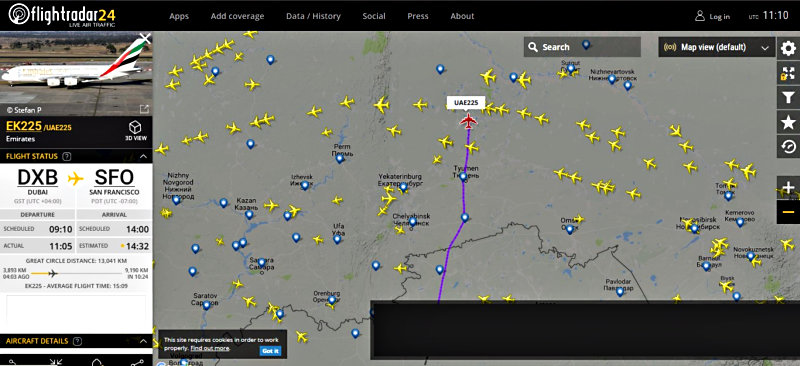The image size is (800, 366).
Task: Open the aircraft photo external link icon
Action: pyautogui.click(x=144, y=109)
